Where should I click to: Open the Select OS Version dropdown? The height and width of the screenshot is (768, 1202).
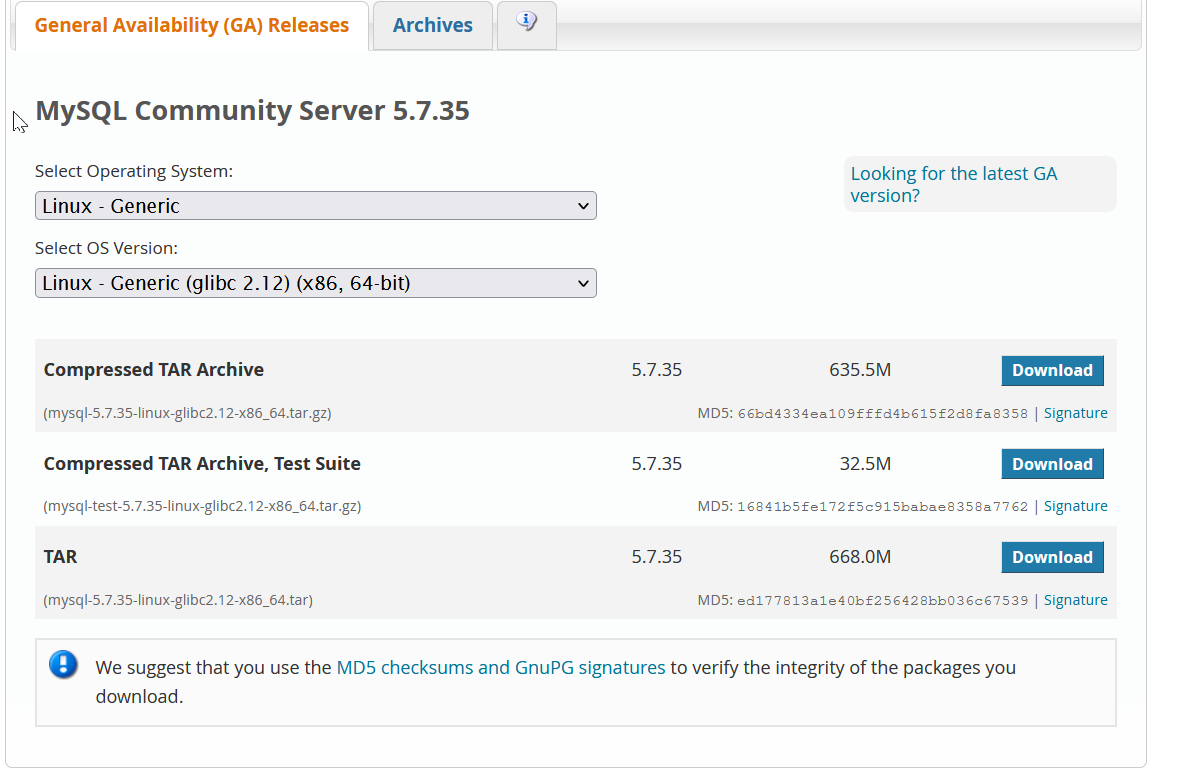click(x=316, y=283)
